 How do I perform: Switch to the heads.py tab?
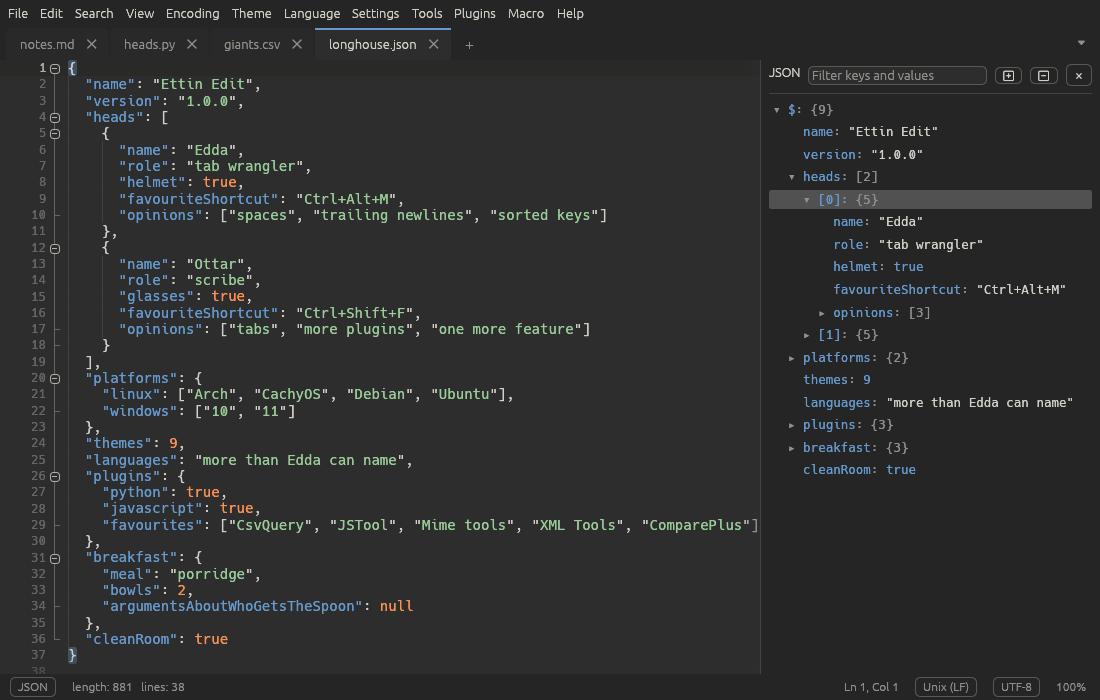[x=149, y=44]
